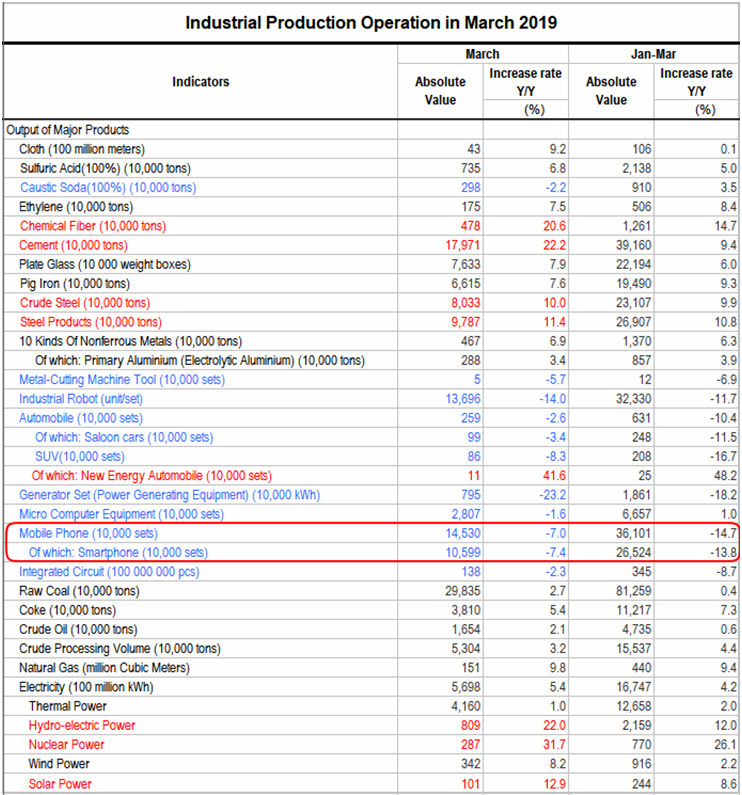Image resolution: width=742 pixels, height=795 pixels.
Task: Select the Indicators column header
Action: (x=200, y=82)
